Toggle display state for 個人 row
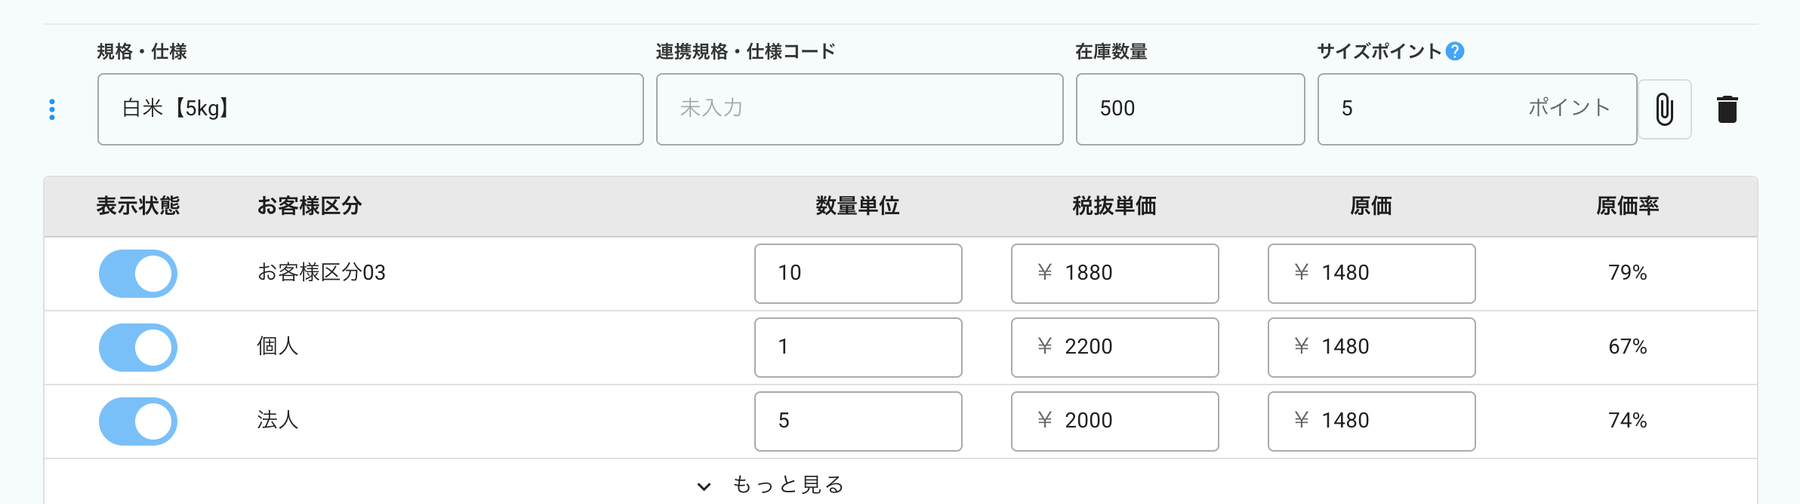The width and height of the screenshot is (1800, 504). pos(138,347)
